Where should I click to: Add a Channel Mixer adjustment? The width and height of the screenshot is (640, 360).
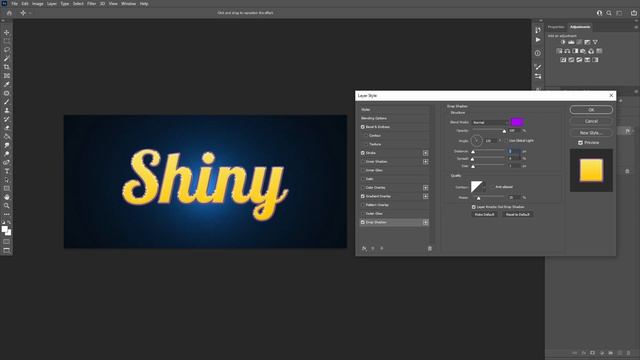(x=591, y=51)
